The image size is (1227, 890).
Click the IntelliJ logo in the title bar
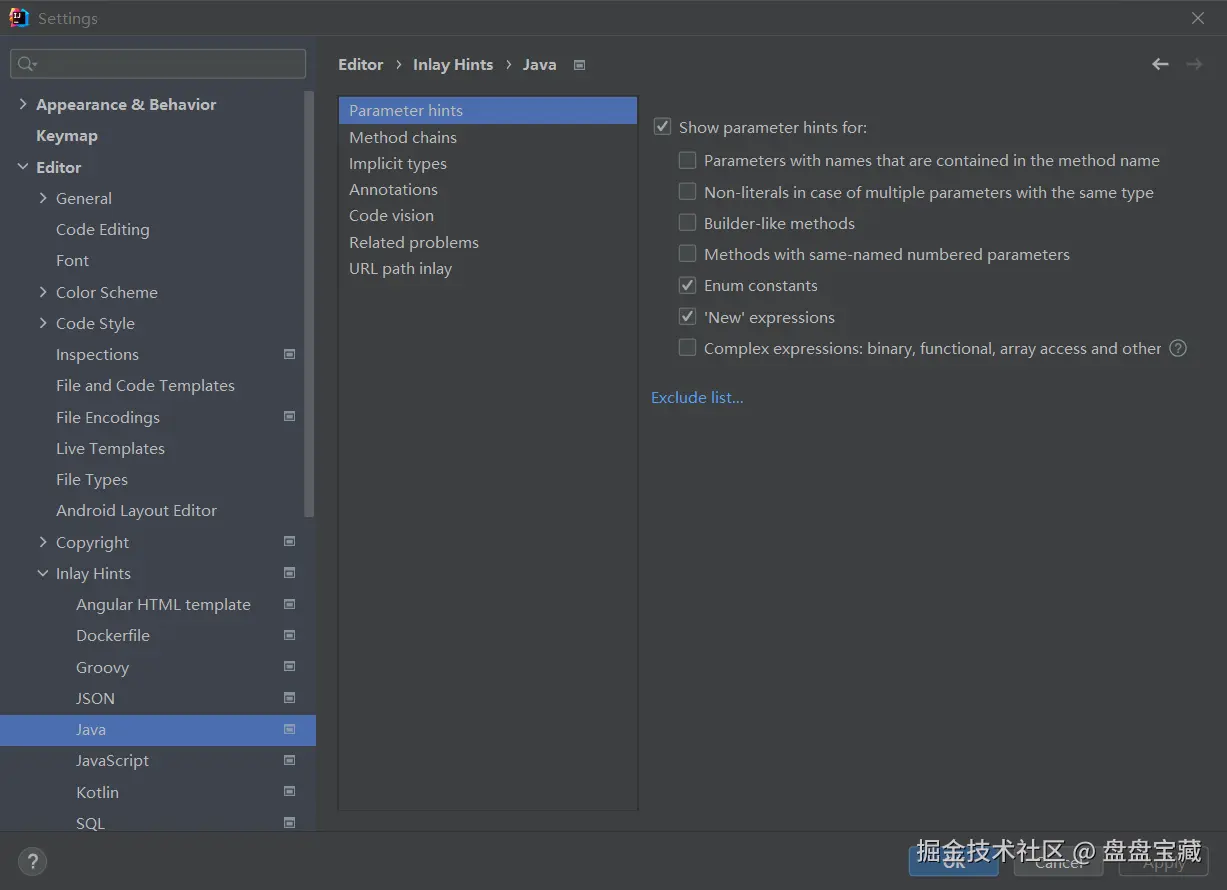(x=19, y=18)
